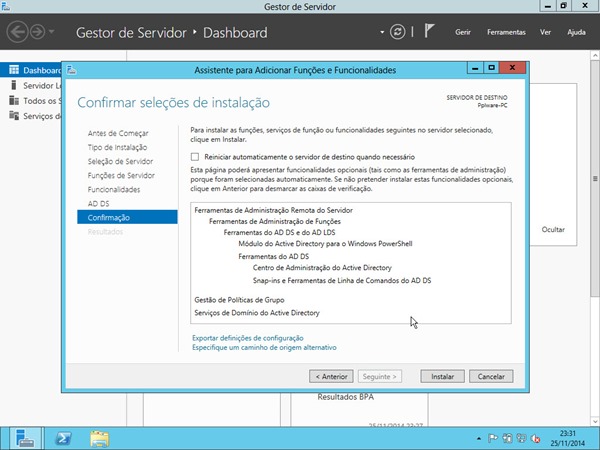Click Serviços de Domínio do Active Directory entry
The height and width of the screenshot is (450, 600).
[x=257, y=313]
